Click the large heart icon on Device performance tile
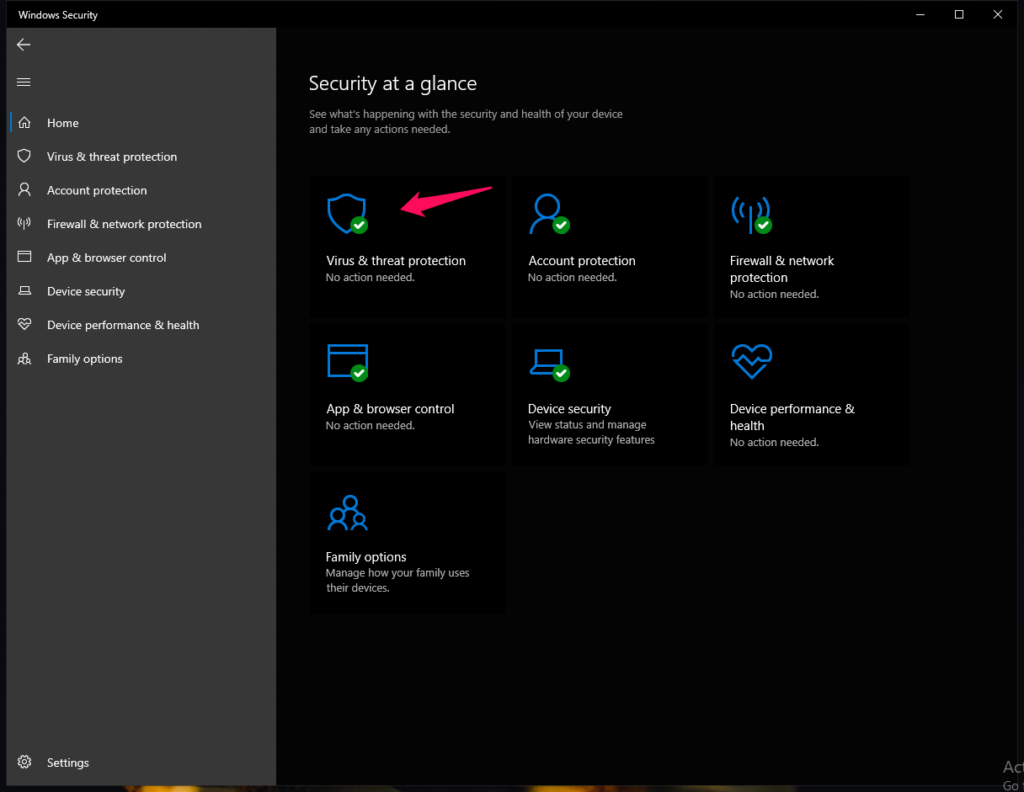1024x792 pixels. tap(752, 361)
